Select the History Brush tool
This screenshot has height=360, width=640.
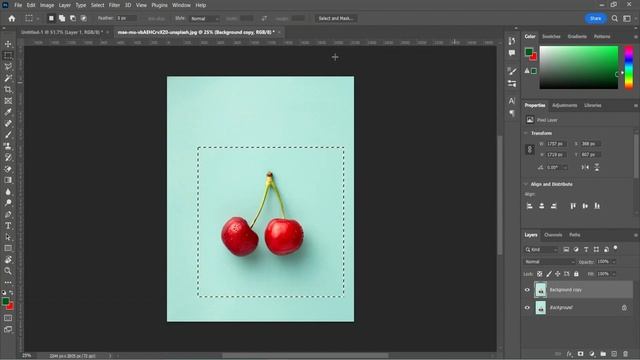(8, 158)
